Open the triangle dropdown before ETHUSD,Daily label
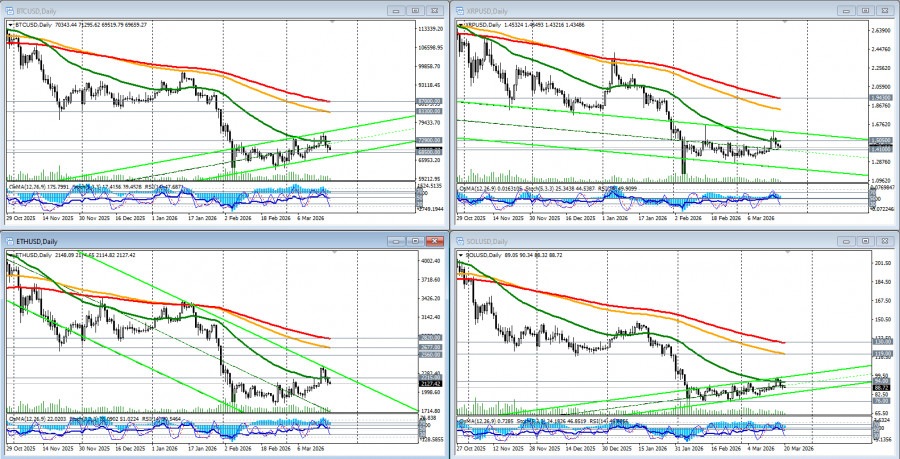The width and height of the screenshot is (900, 459). click(x=11, y=254)
